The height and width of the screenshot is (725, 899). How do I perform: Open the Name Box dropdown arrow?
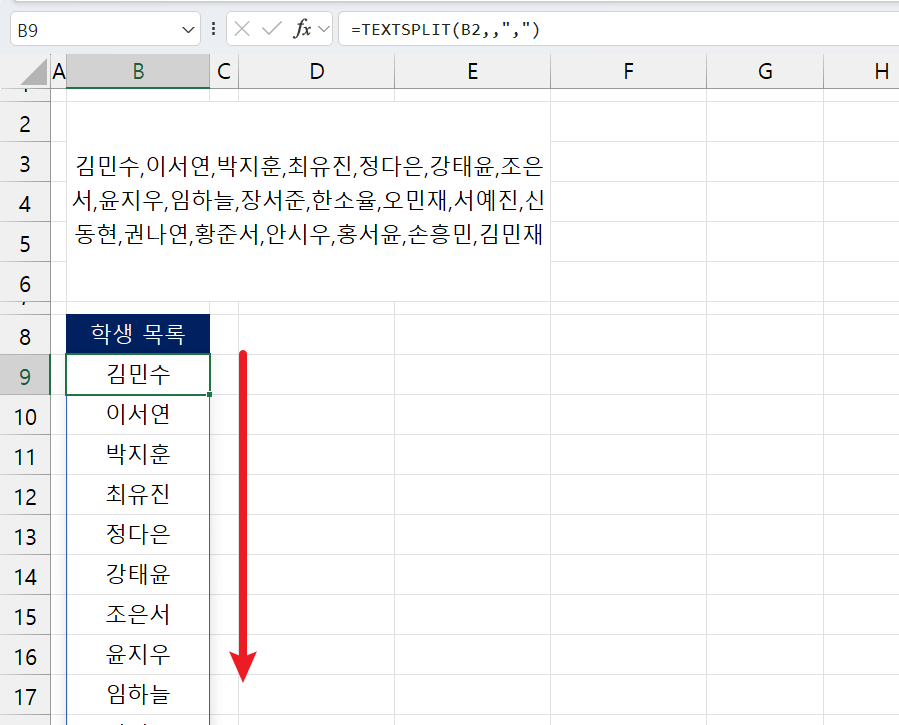tap(187, 30)
